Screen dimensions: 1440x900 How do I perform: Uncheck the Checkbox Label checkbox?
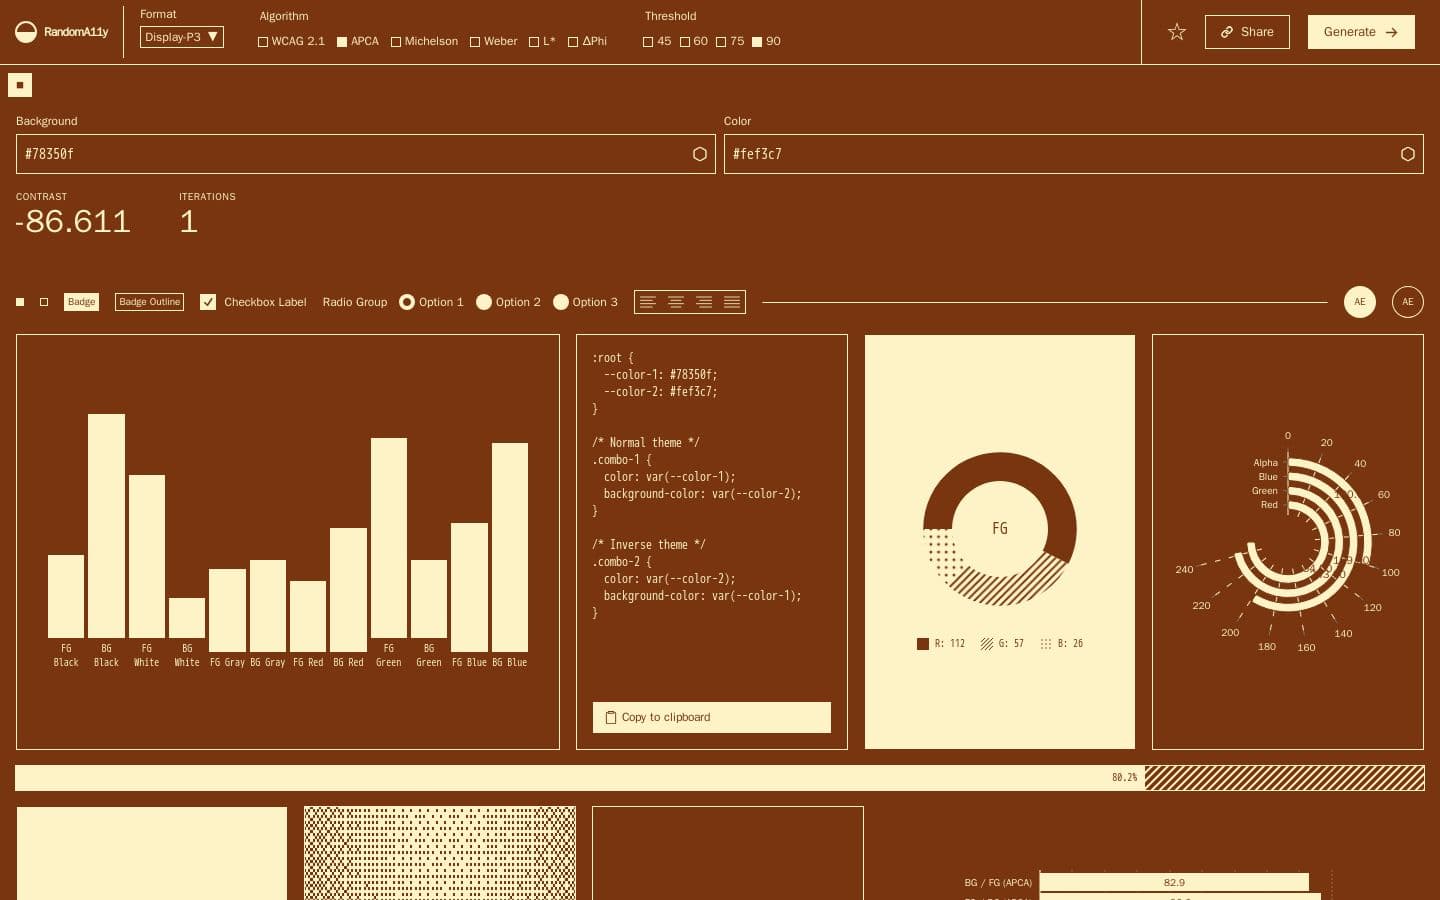pos(208,302)
